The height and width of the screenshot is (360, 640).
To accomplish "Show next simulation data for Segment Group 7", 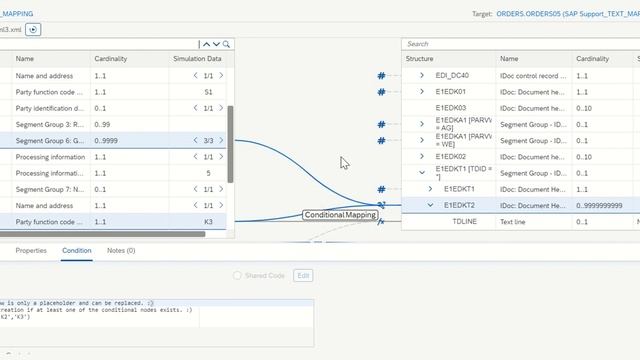I will pos(221,189).
